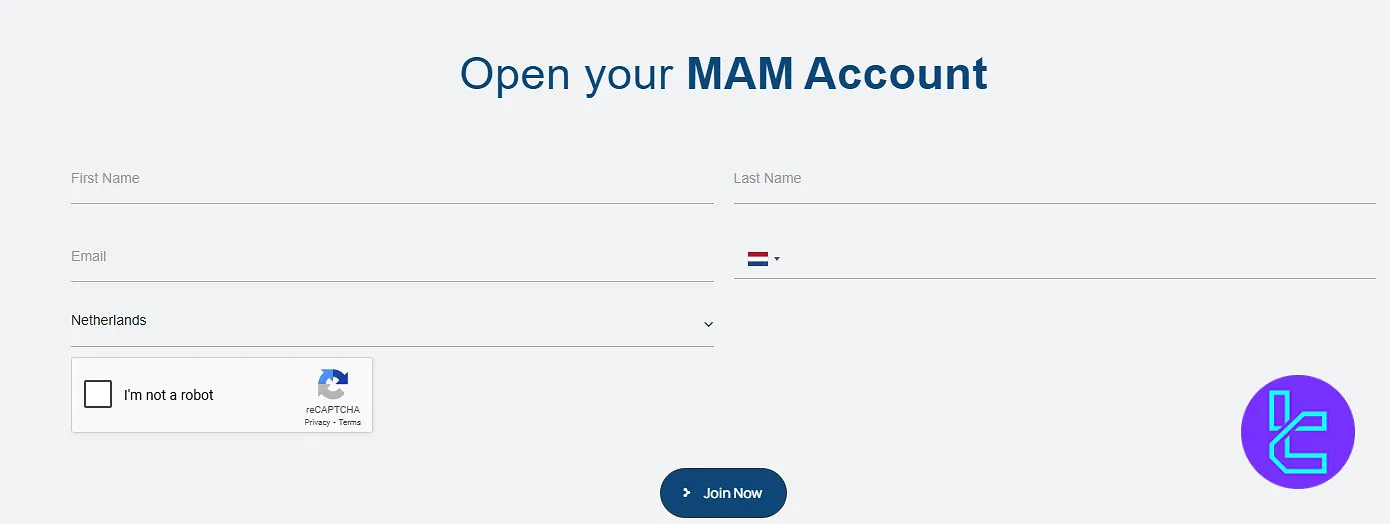Click the phone number input area
Image resolution: width=1390 pixels, height=524 pixels.
(x=1080, y=259)
